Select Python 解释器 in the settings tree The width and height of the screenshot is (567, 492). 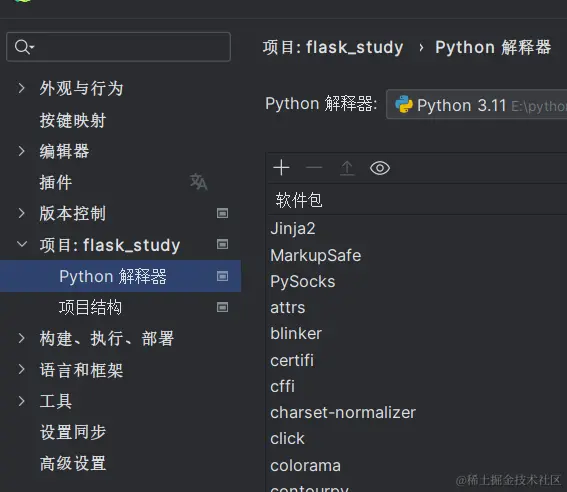120,276
